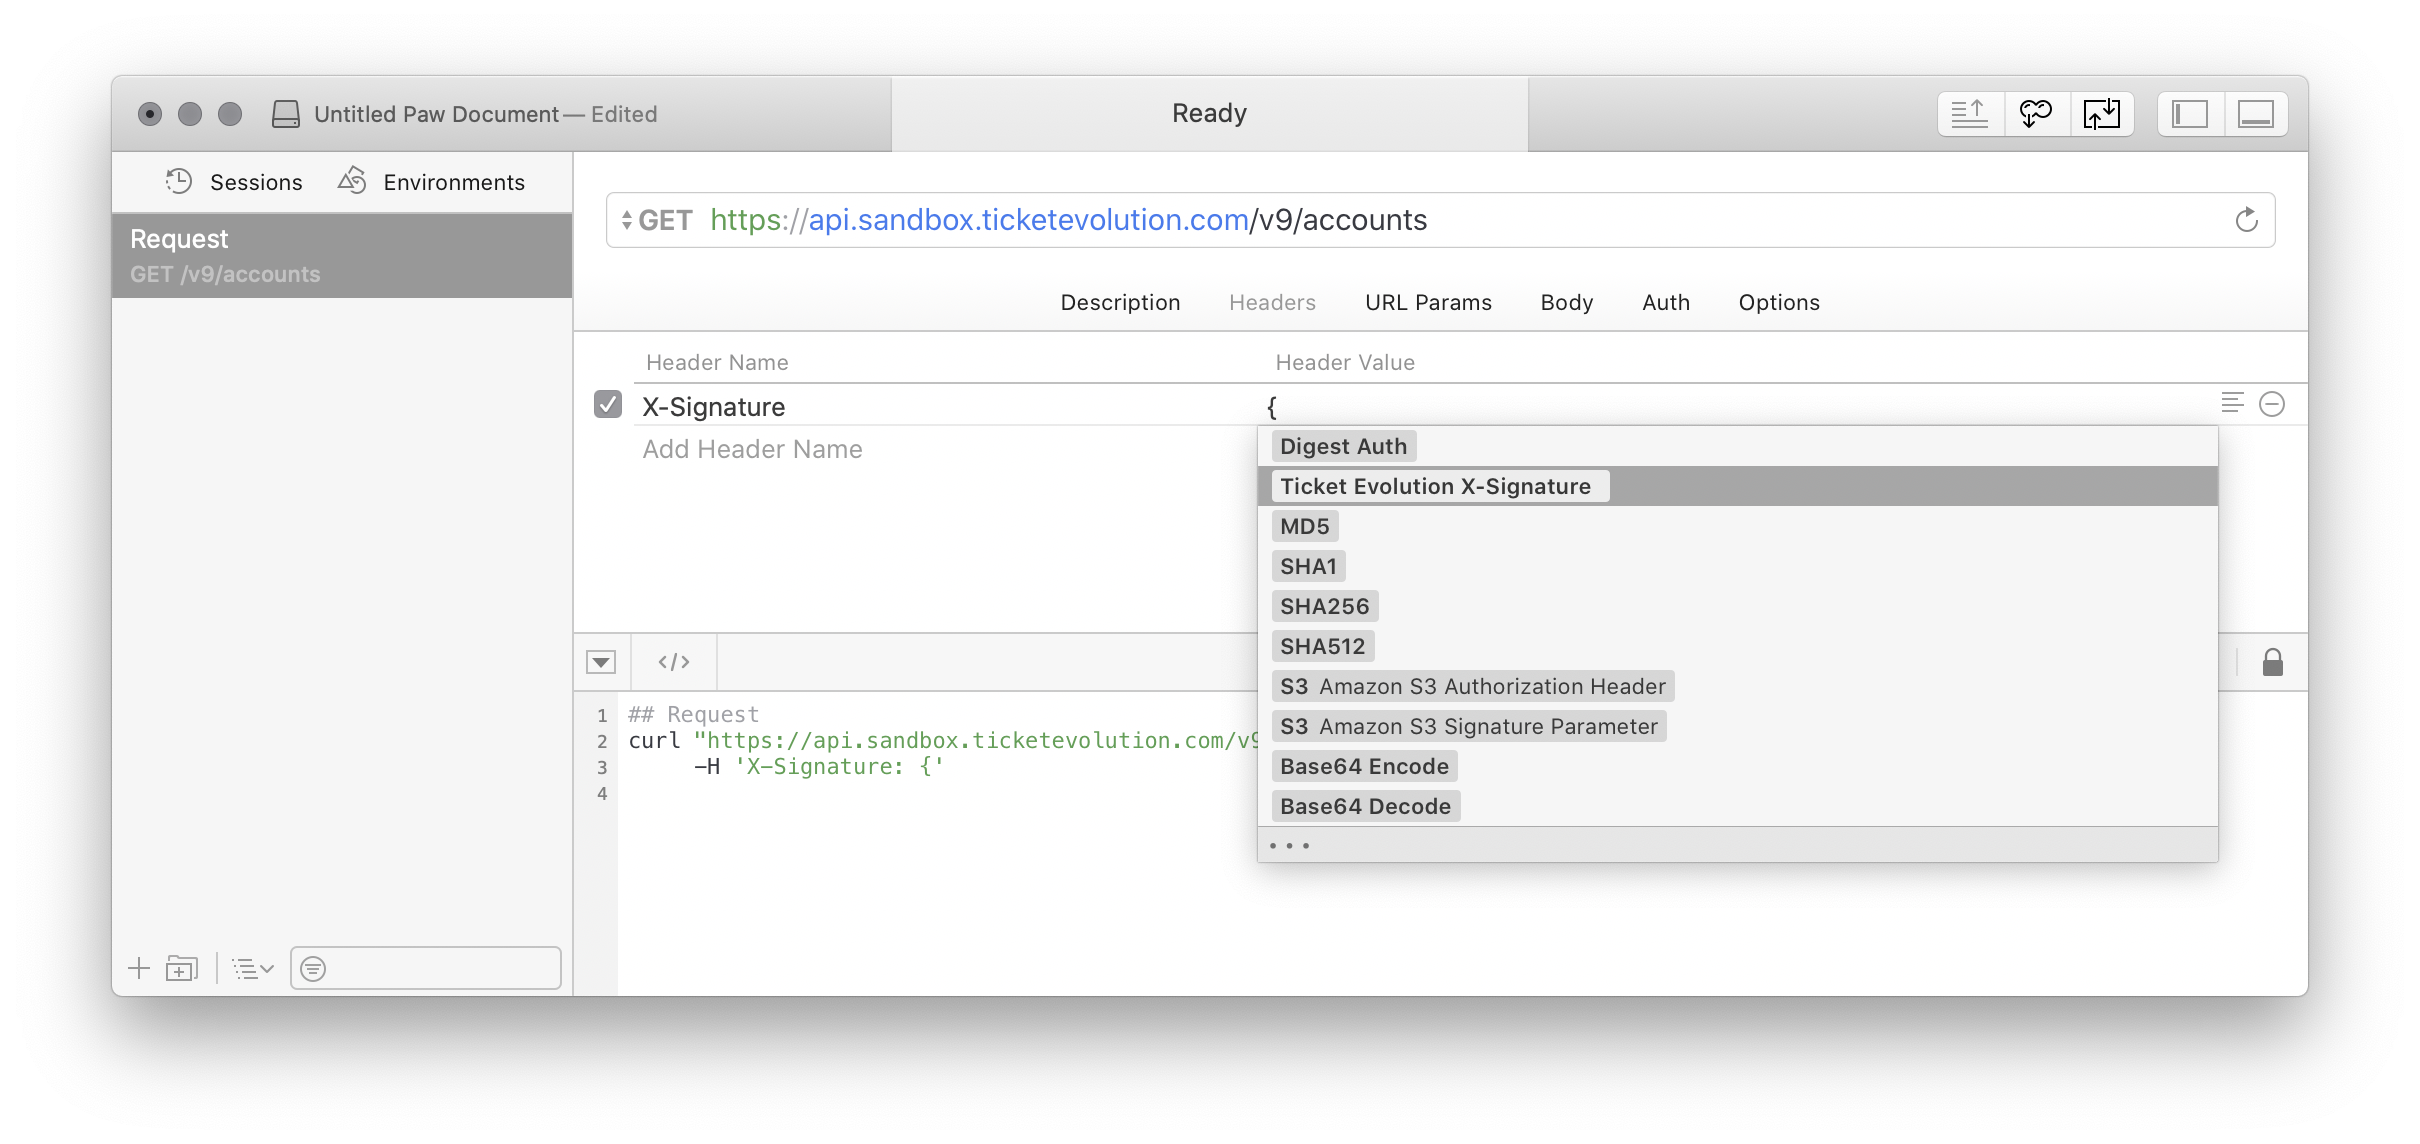Toggle the bottom panel view

pyautogui.click(x=2255, y=114)
